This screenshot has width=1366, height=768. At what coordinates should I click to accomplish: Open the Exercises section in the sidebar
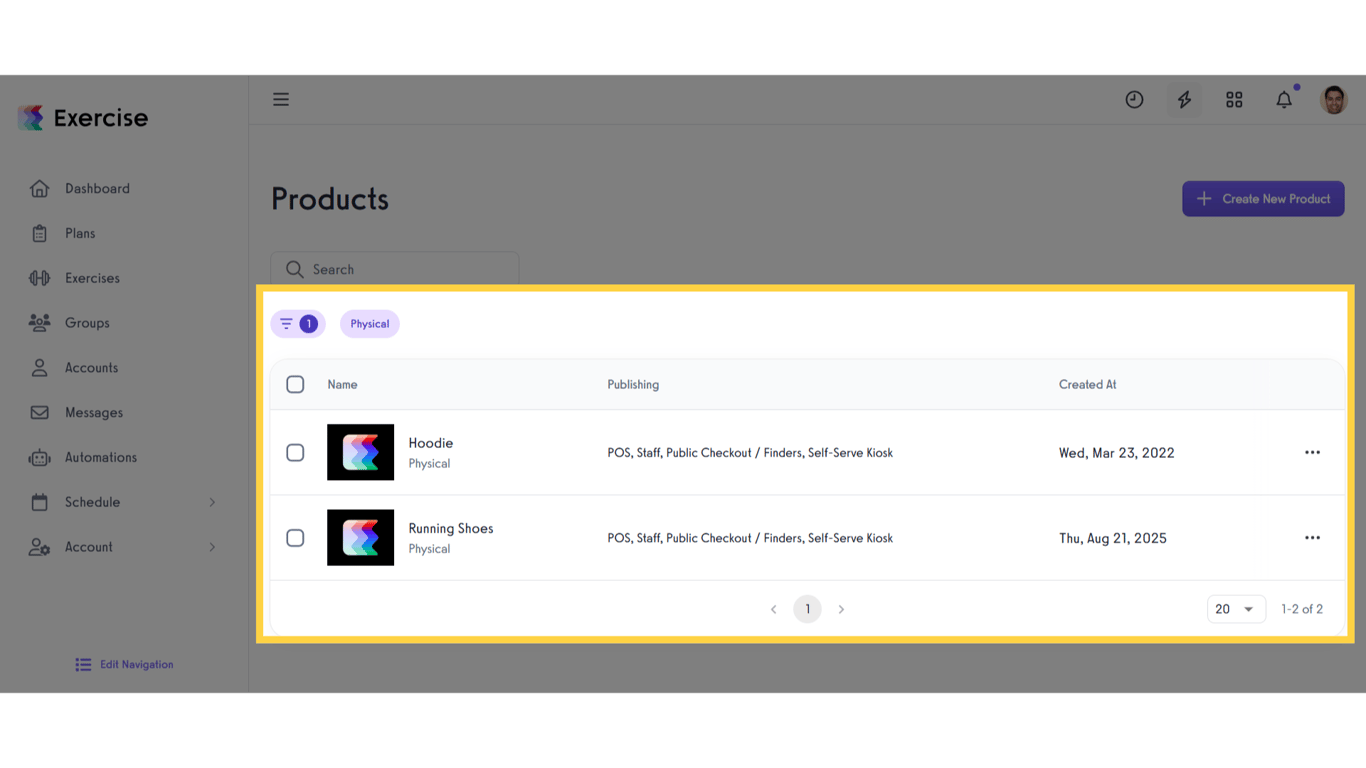[92, 277]
